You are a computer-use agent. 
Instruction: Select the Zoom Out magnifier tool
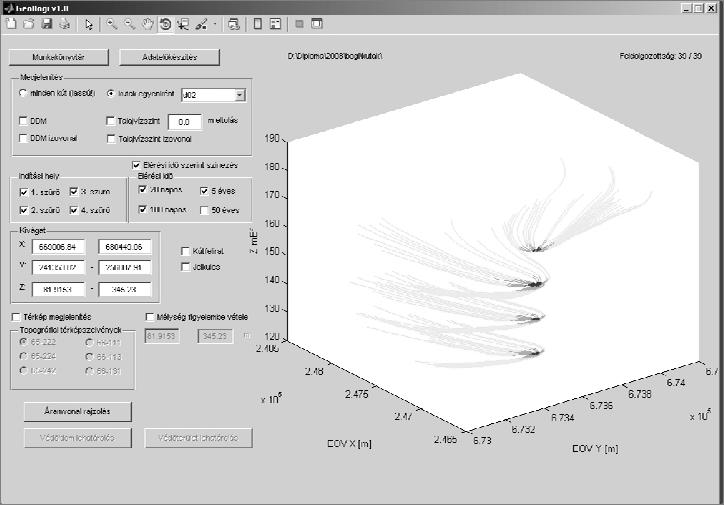(130, 24)
